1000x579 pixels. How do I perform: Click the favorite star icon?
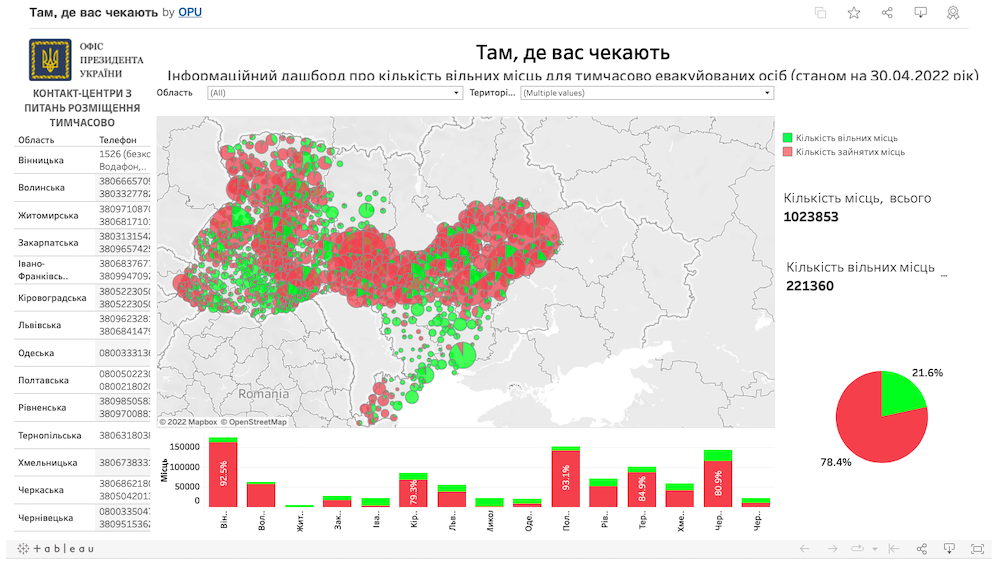coord(854,13)
